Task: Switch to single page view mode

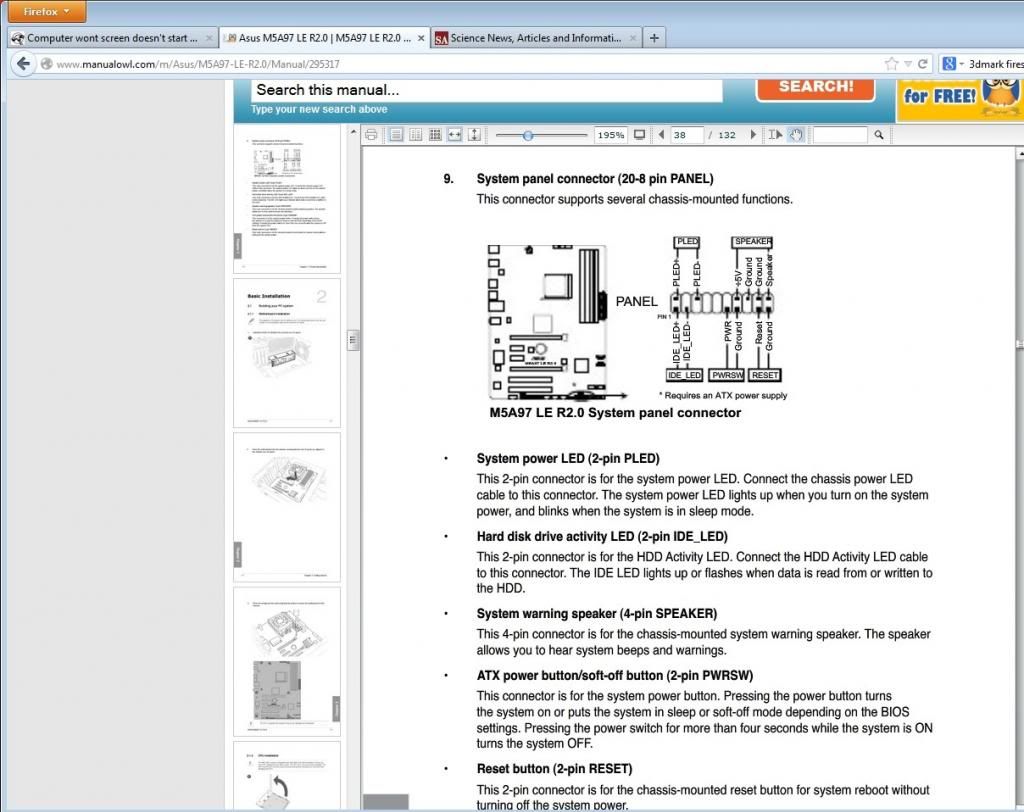Action: (x=396, y=135)
